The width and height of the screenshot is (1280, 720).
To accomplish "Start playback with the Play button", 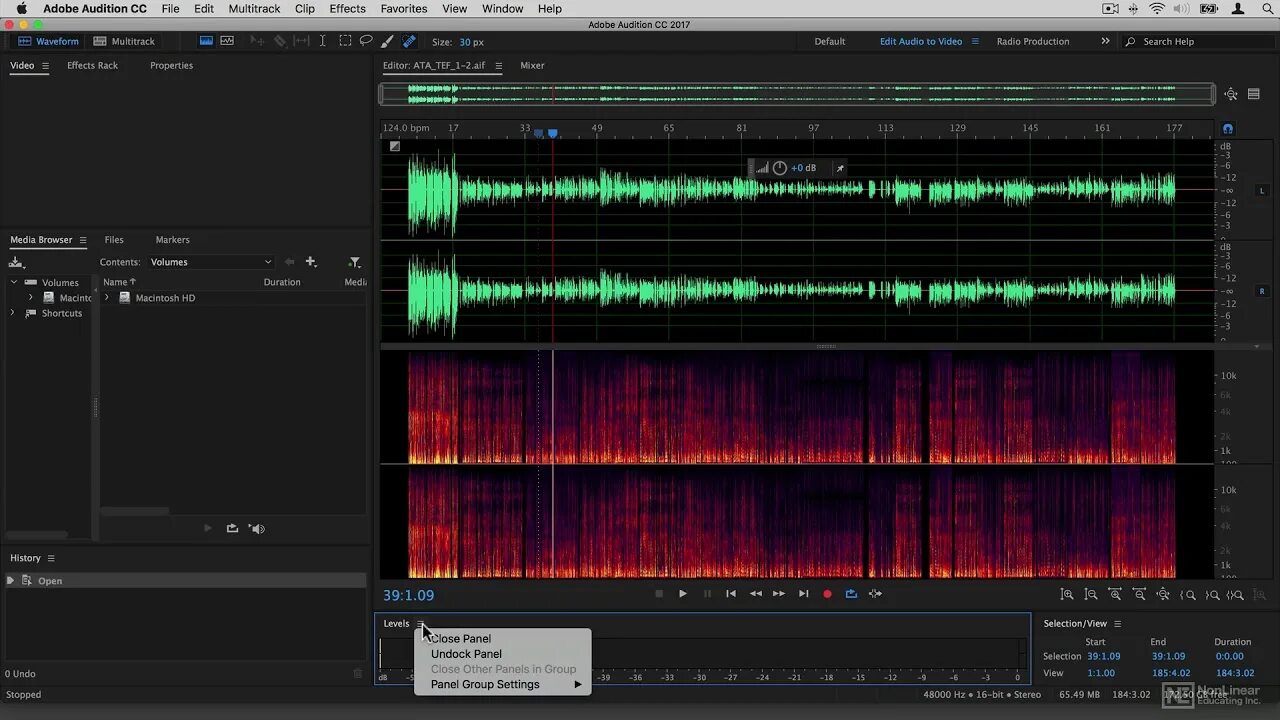I will [683, 594].
